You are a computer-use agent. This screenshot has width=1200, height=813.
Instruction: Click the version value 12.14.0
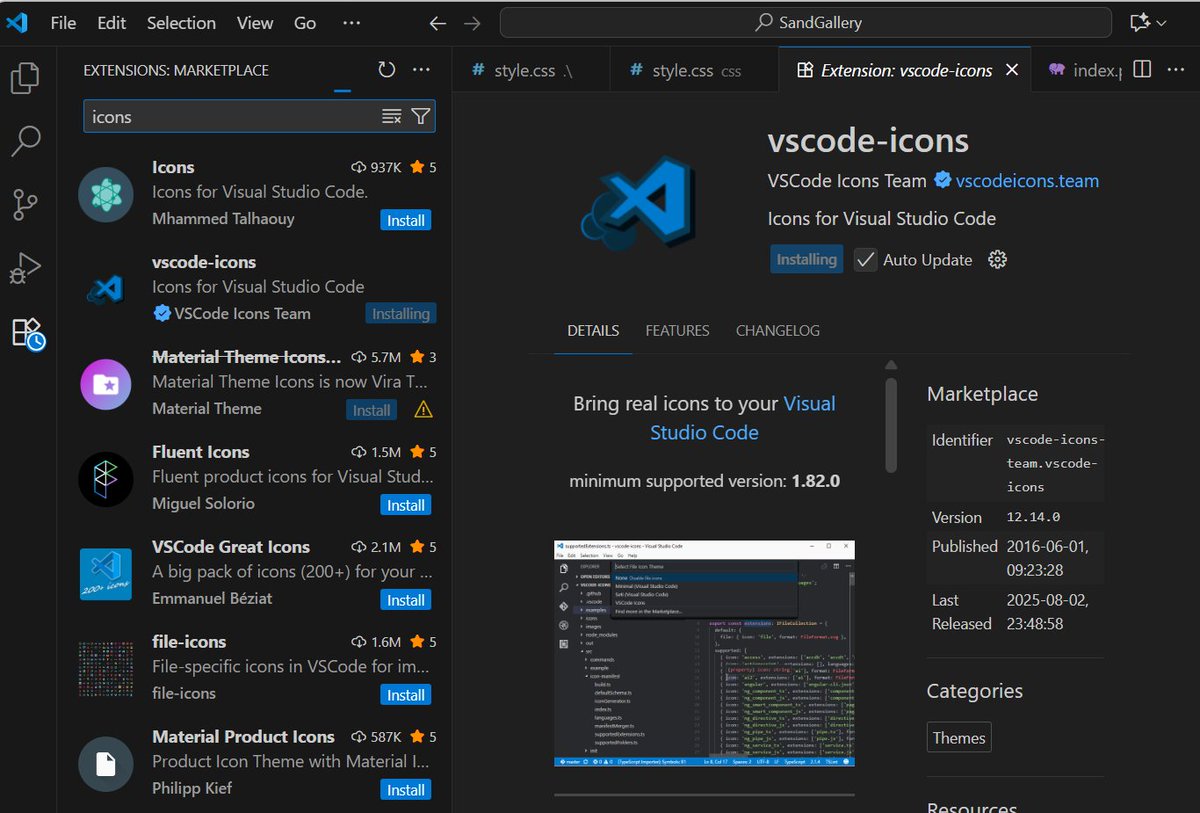tap(1033, 518)
